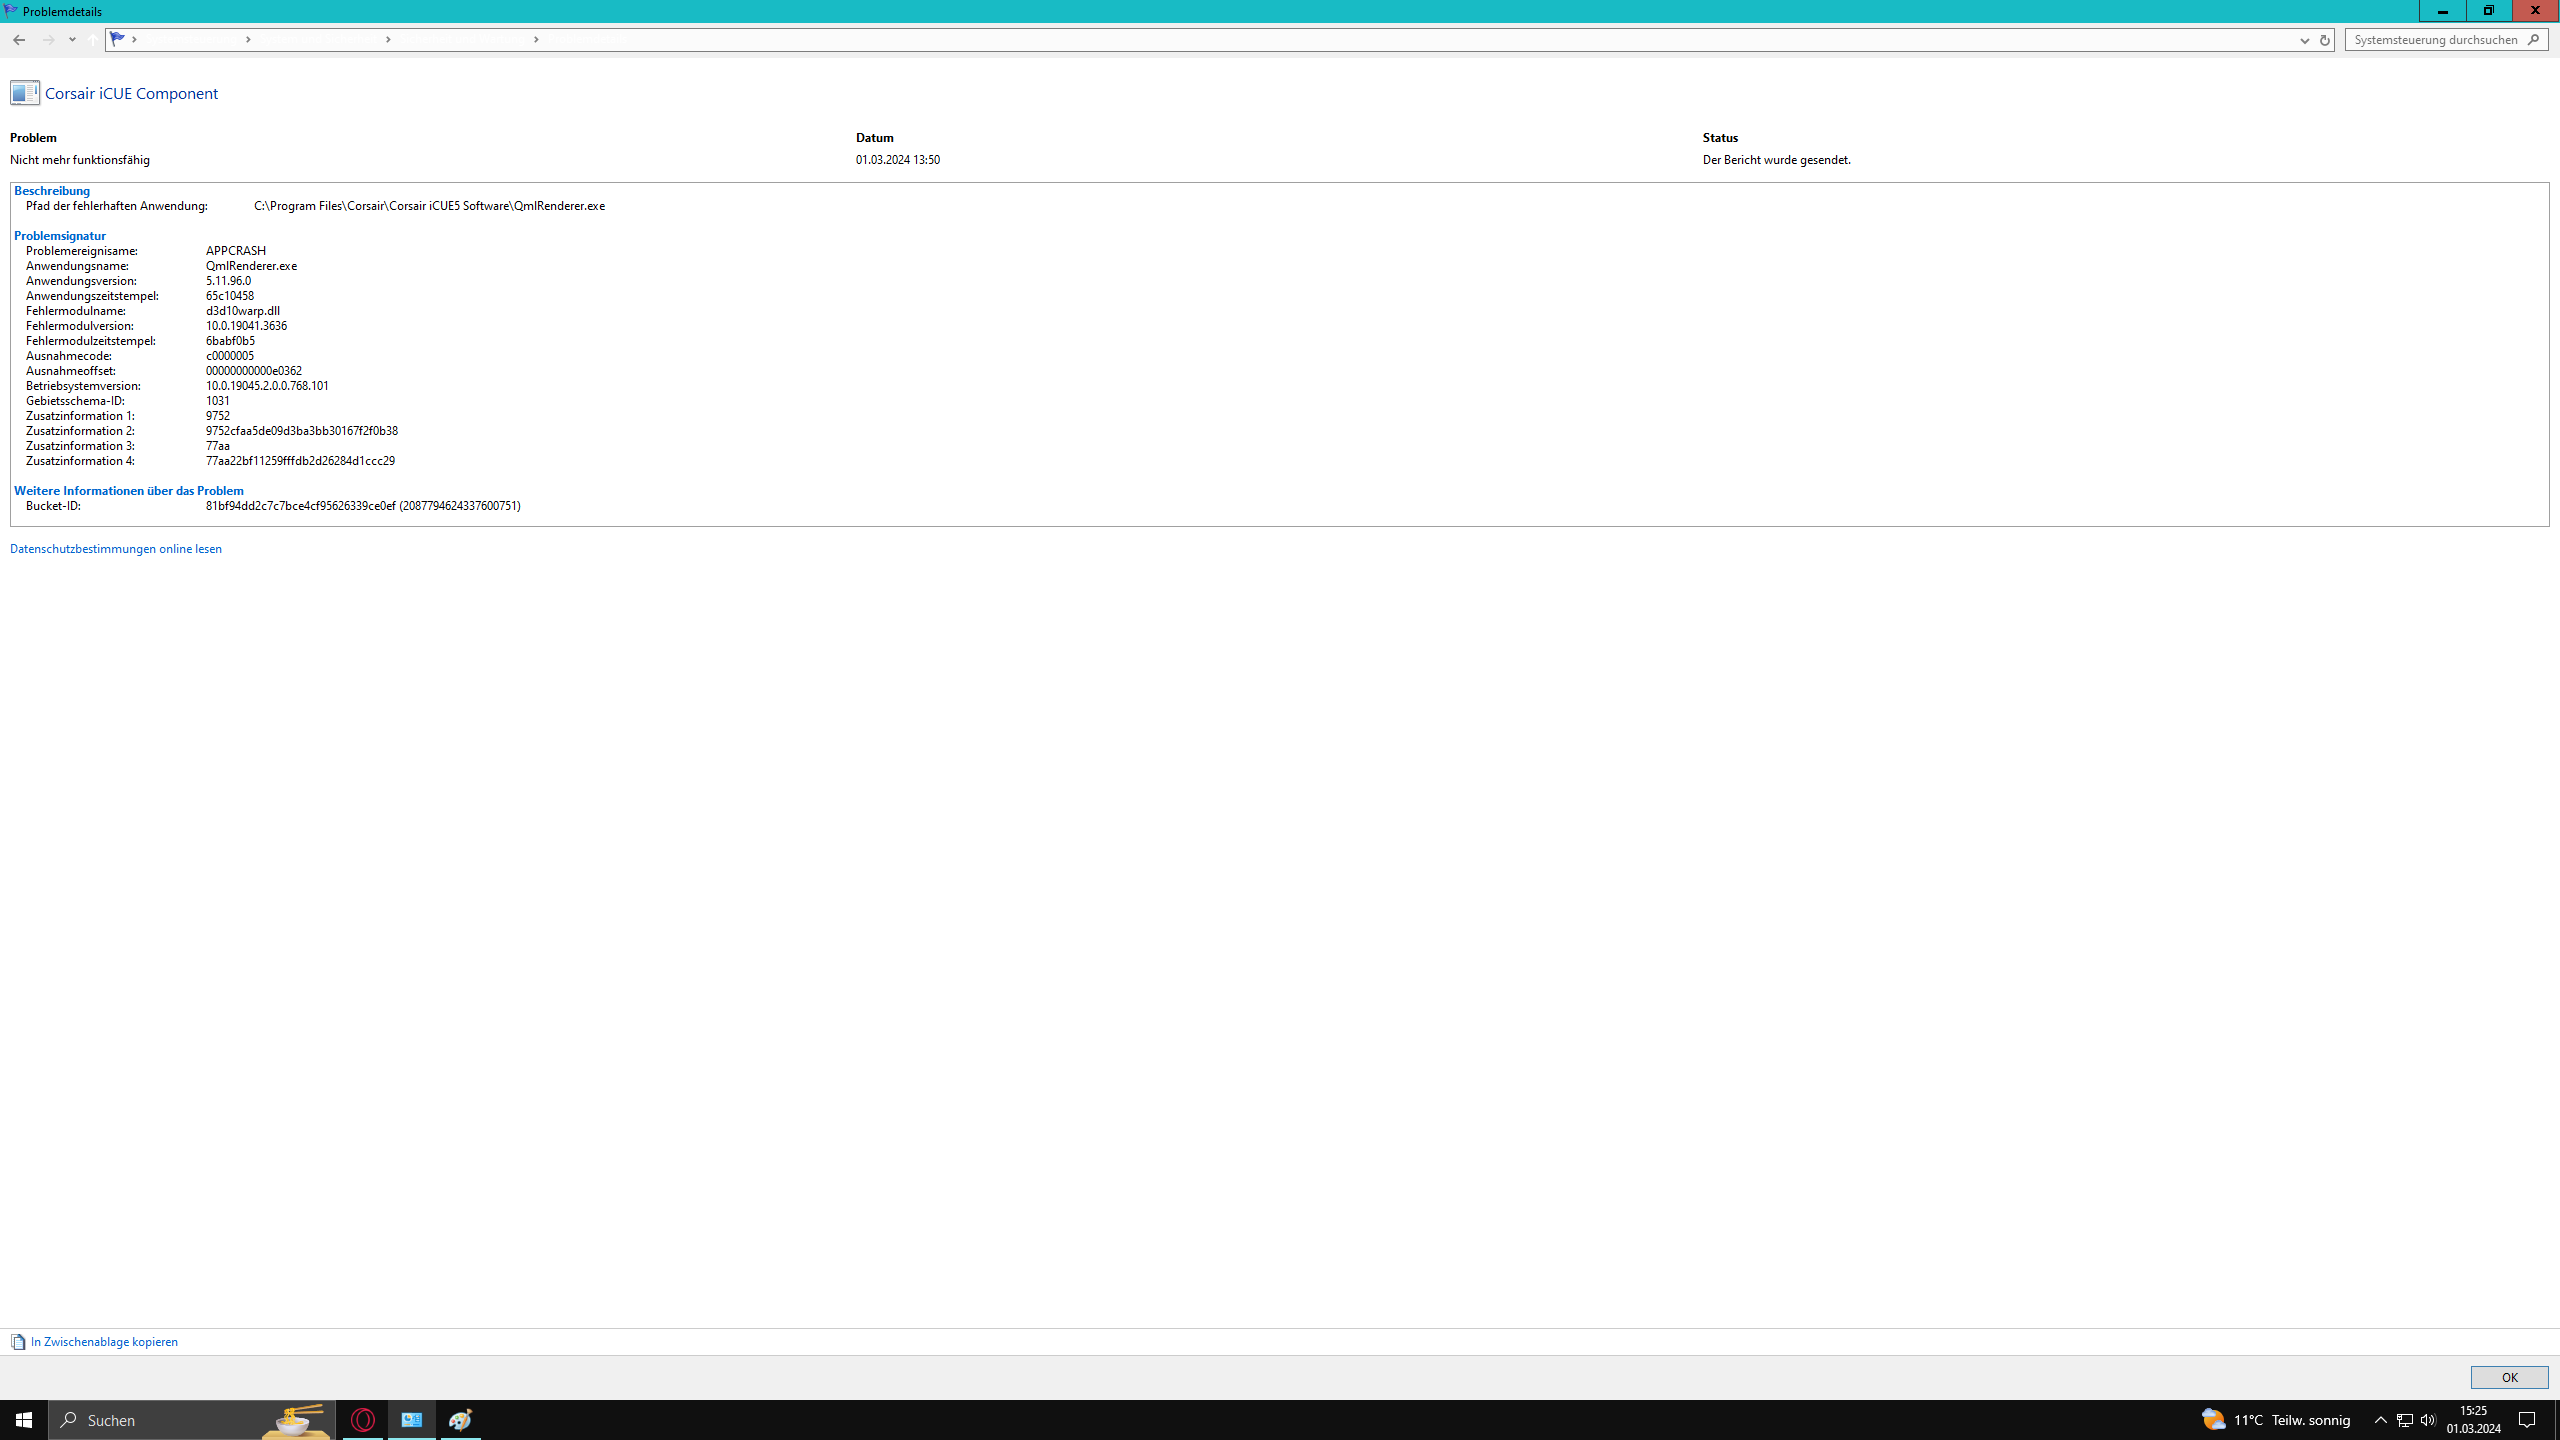Open Datenschutzbestimmungen online lesen link

[116, 549]
